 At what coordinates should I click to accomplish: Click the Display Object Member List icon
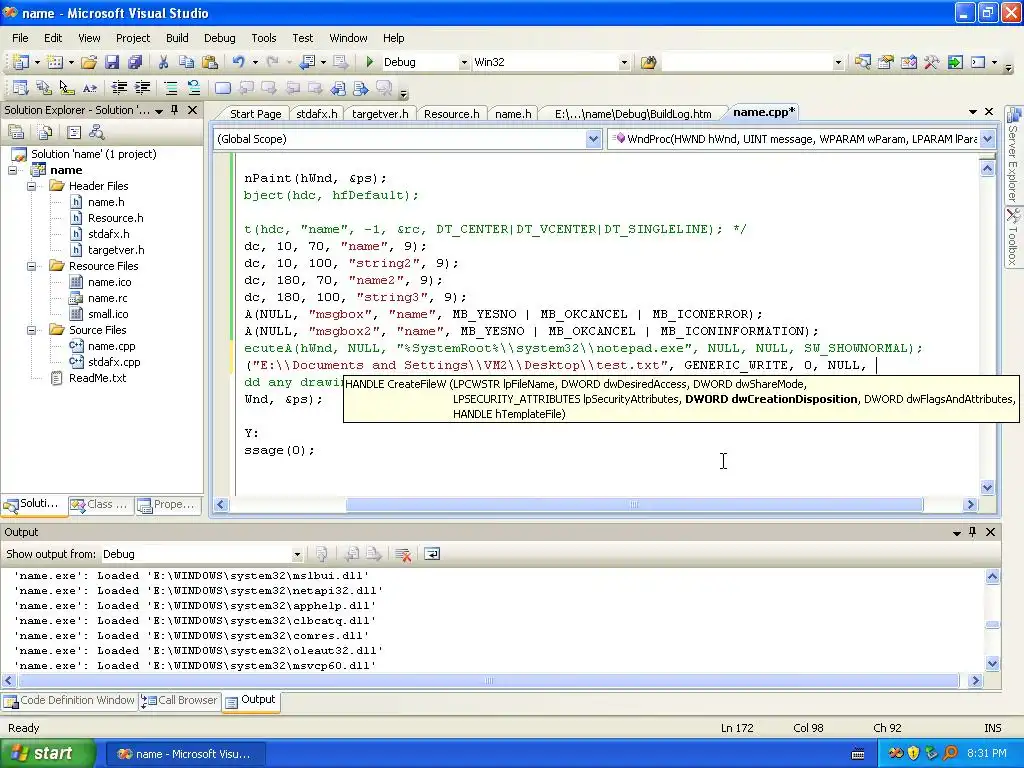coord(20,88)
